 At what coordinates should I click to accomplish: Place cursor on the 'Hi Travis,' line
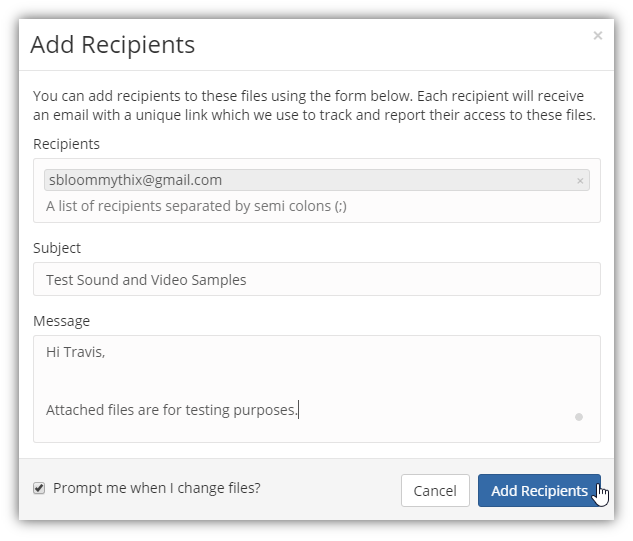(x=75, y=352)
